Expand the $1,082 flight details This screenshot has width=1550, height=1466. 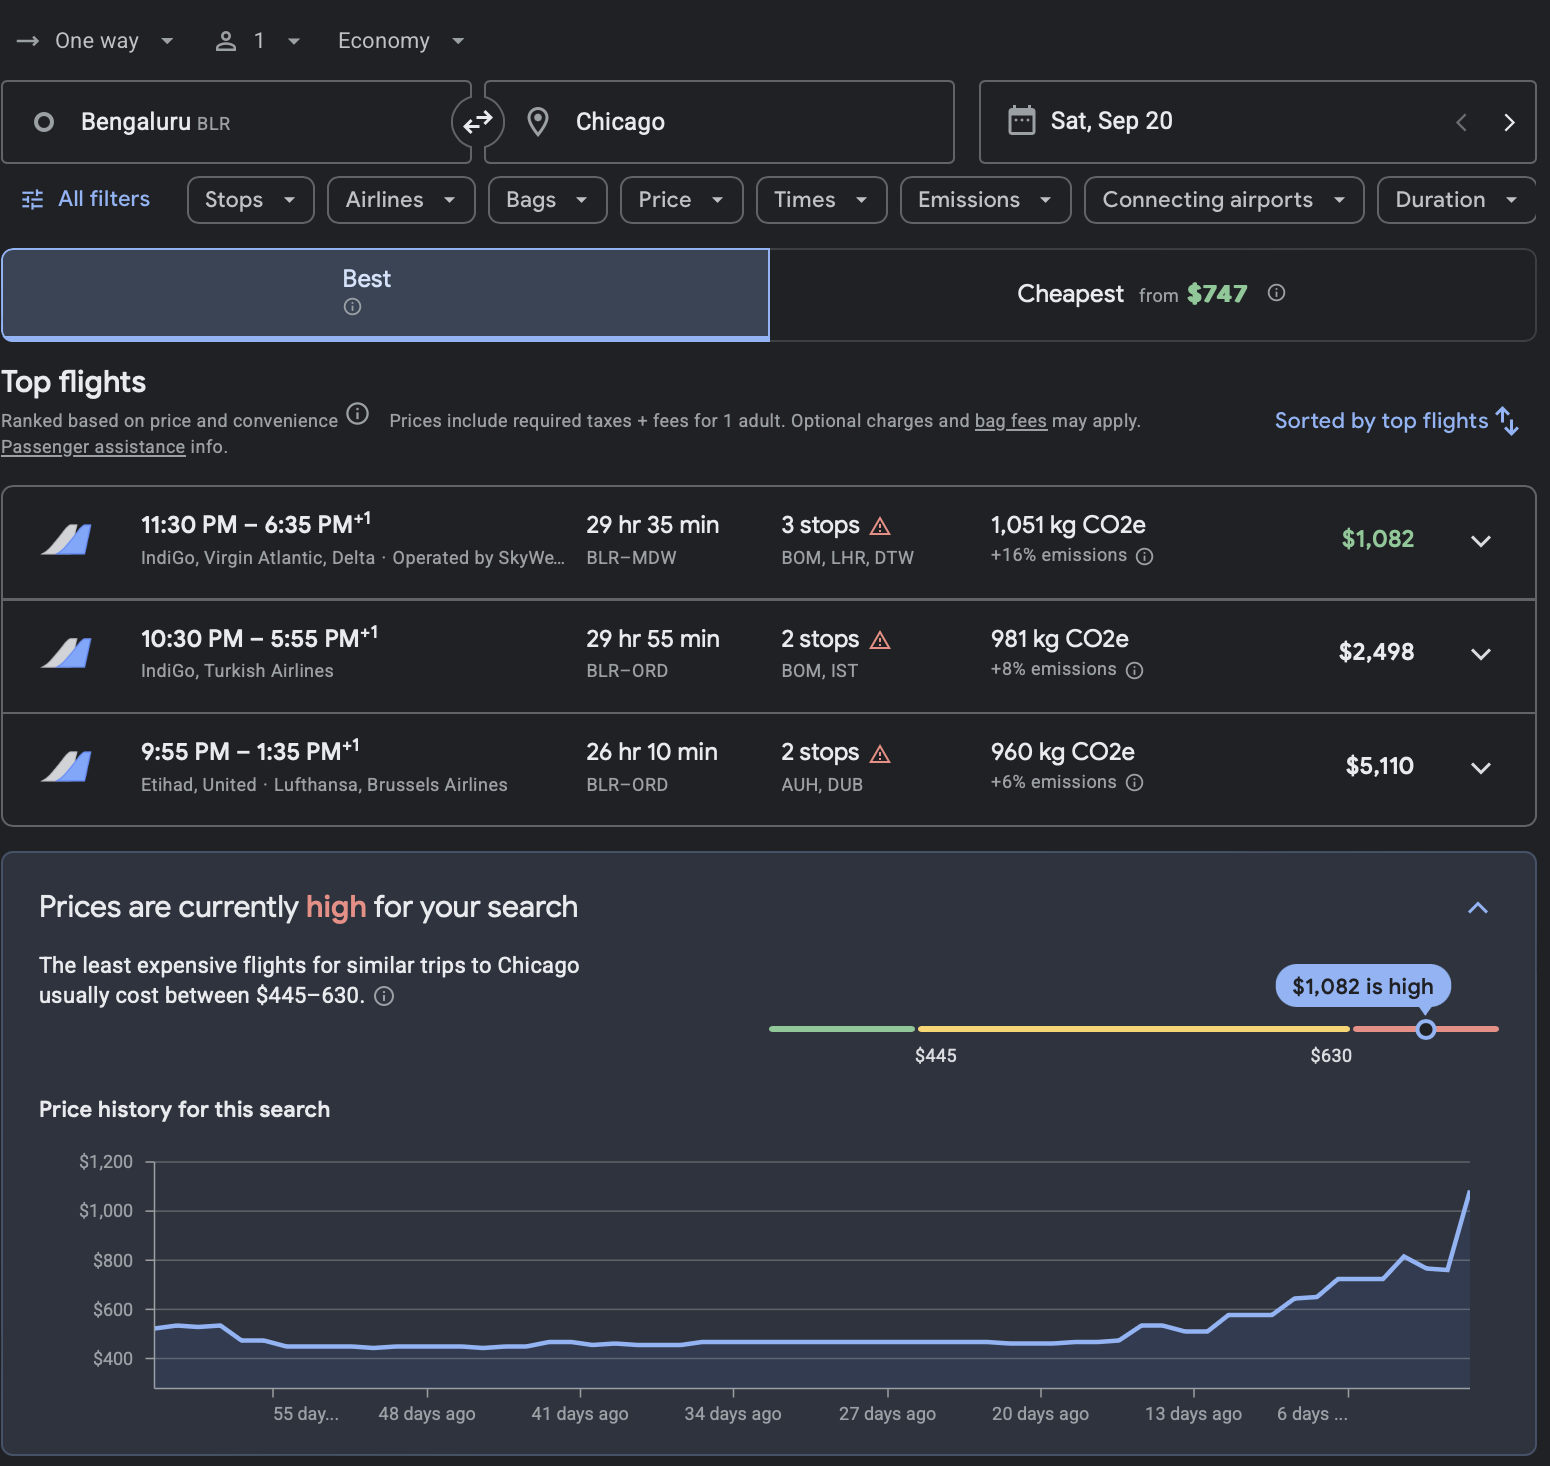point(1481,541)
